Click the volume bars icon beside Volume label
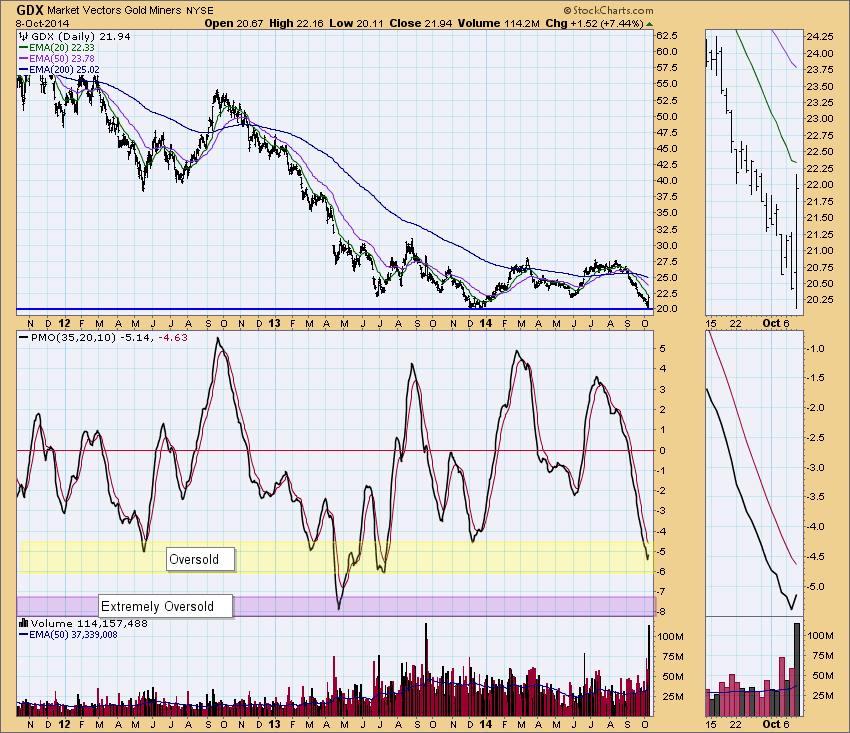 23,624
